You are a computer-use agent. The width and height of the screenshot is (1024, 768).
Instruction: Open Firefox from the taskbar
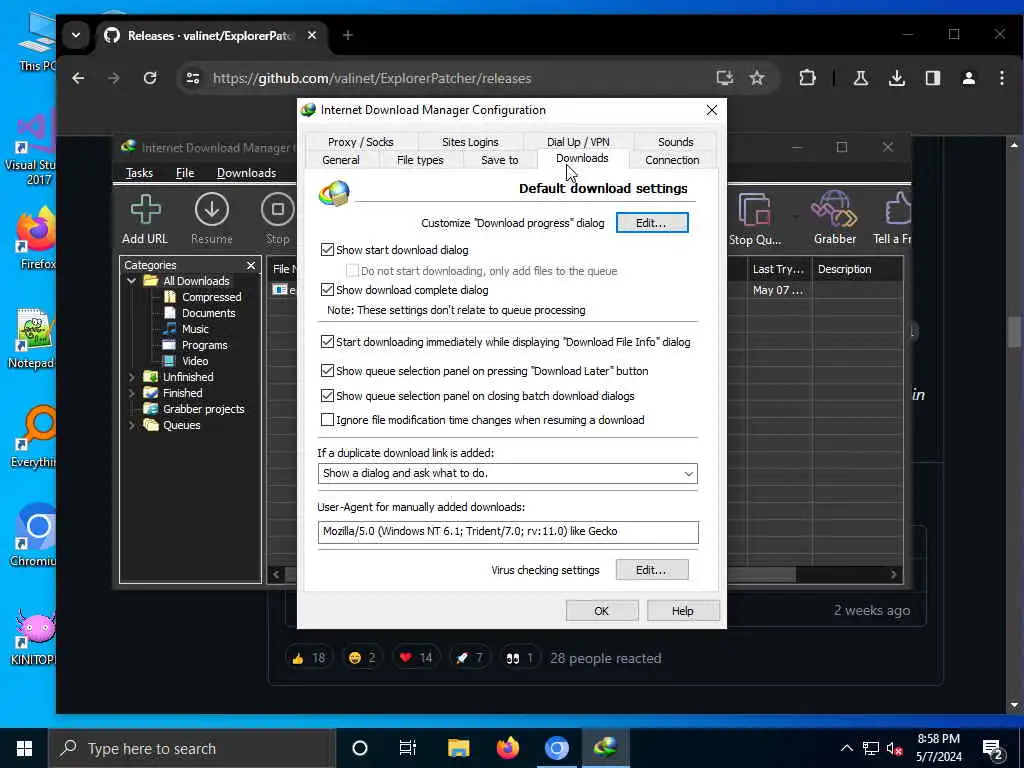(x=507, y=748)
